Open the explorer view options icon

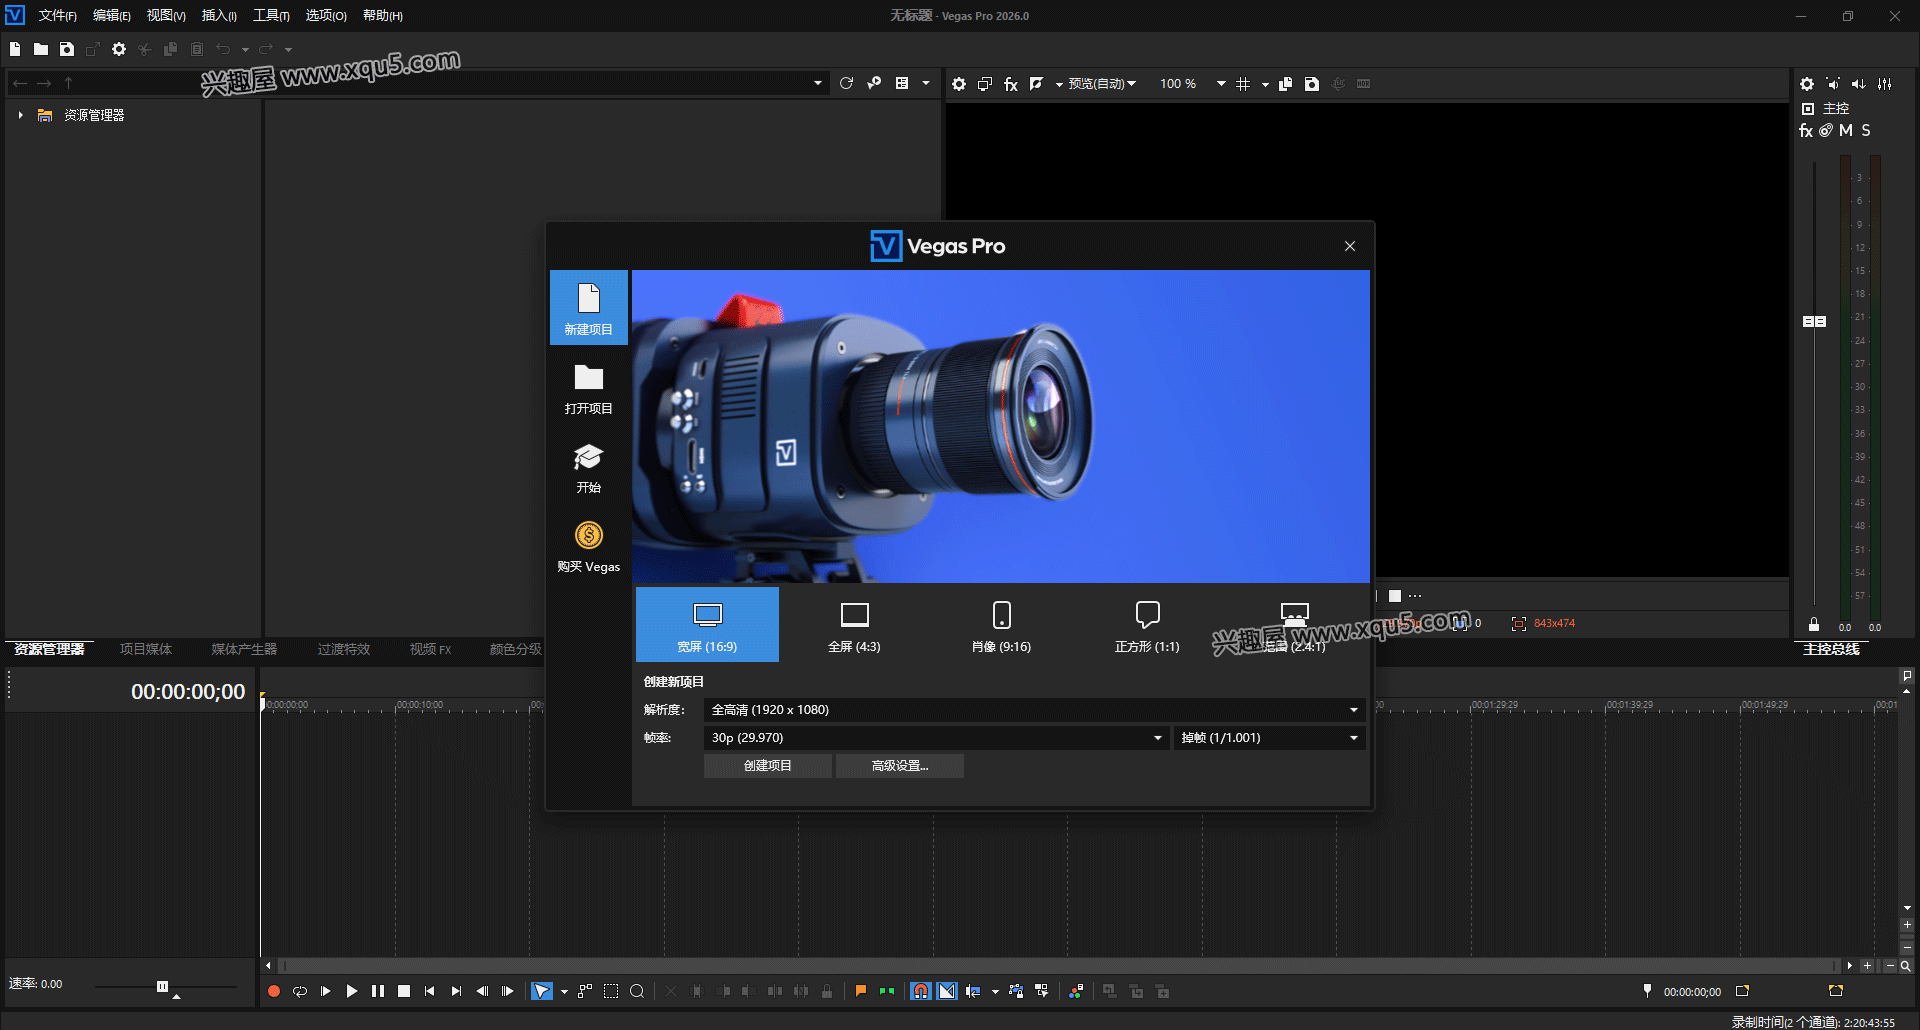[x=902, y=83]
